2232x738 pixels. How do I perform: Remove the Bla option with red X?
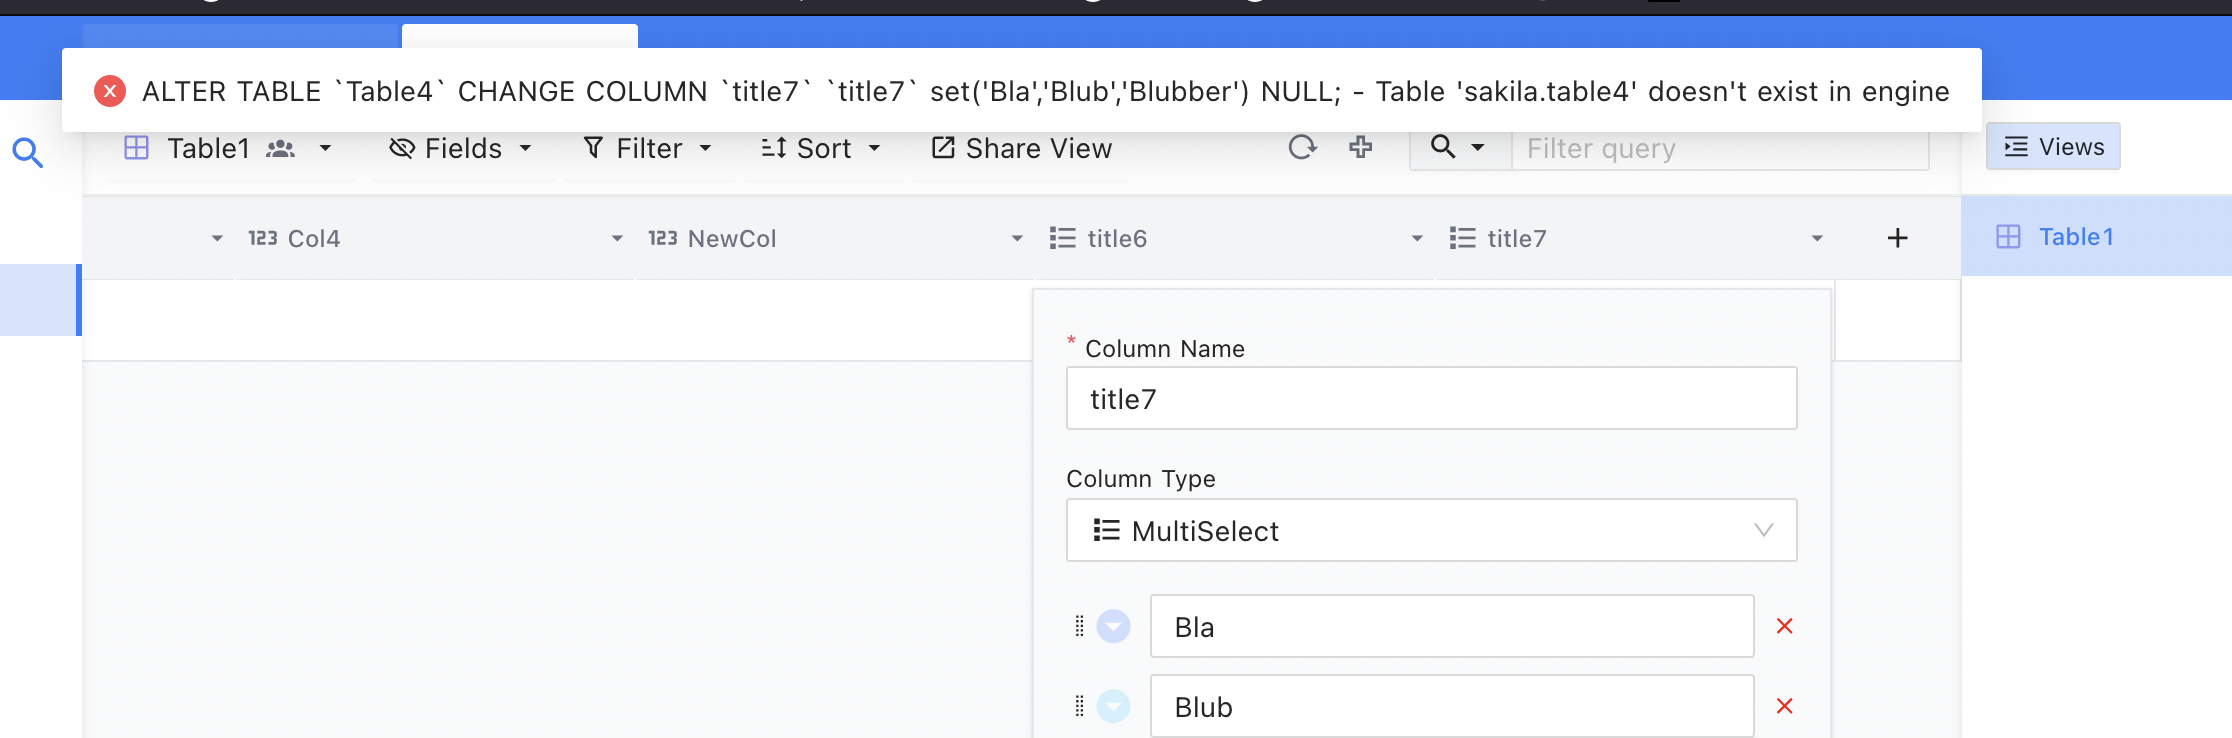coord(1784,626)
